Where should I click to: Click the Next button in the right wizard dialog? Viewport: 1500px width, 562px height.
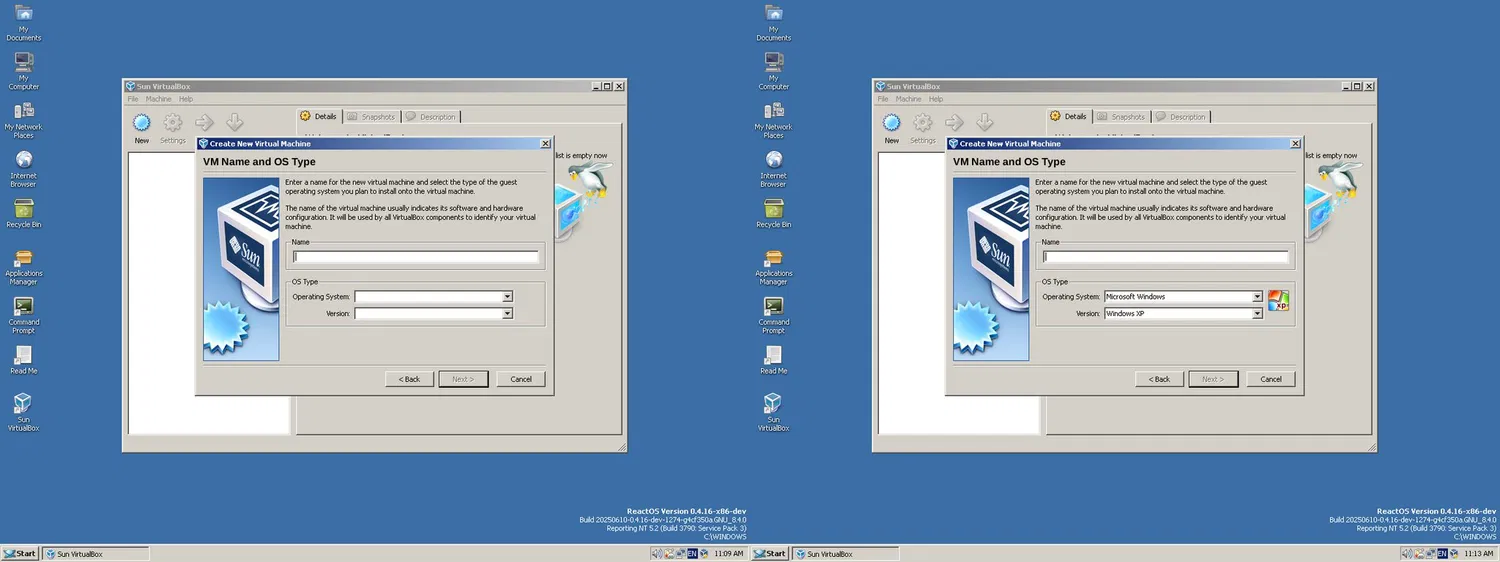1213,379
